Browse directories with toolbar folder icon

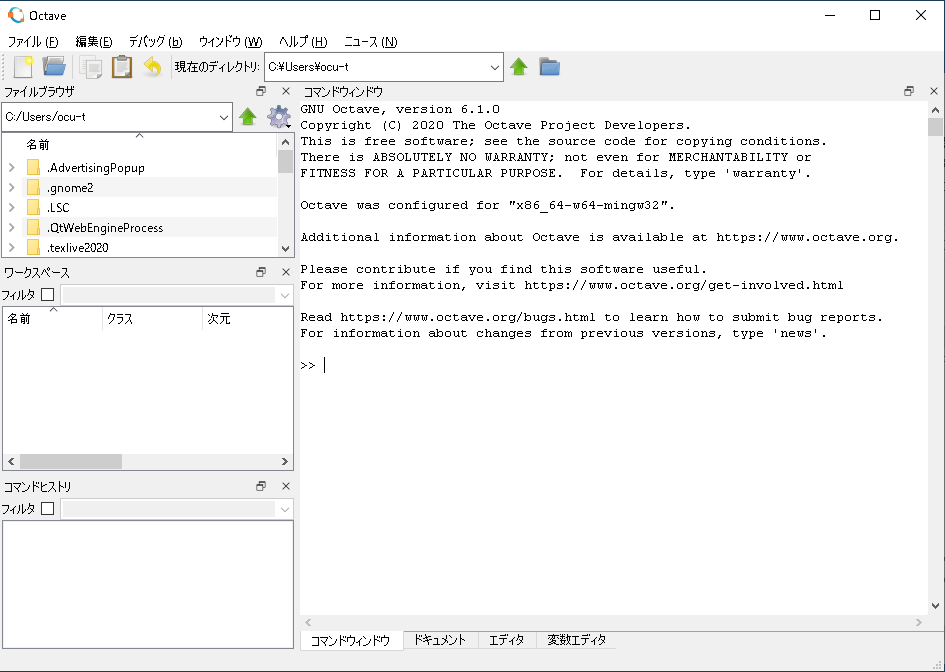point(549,67)
